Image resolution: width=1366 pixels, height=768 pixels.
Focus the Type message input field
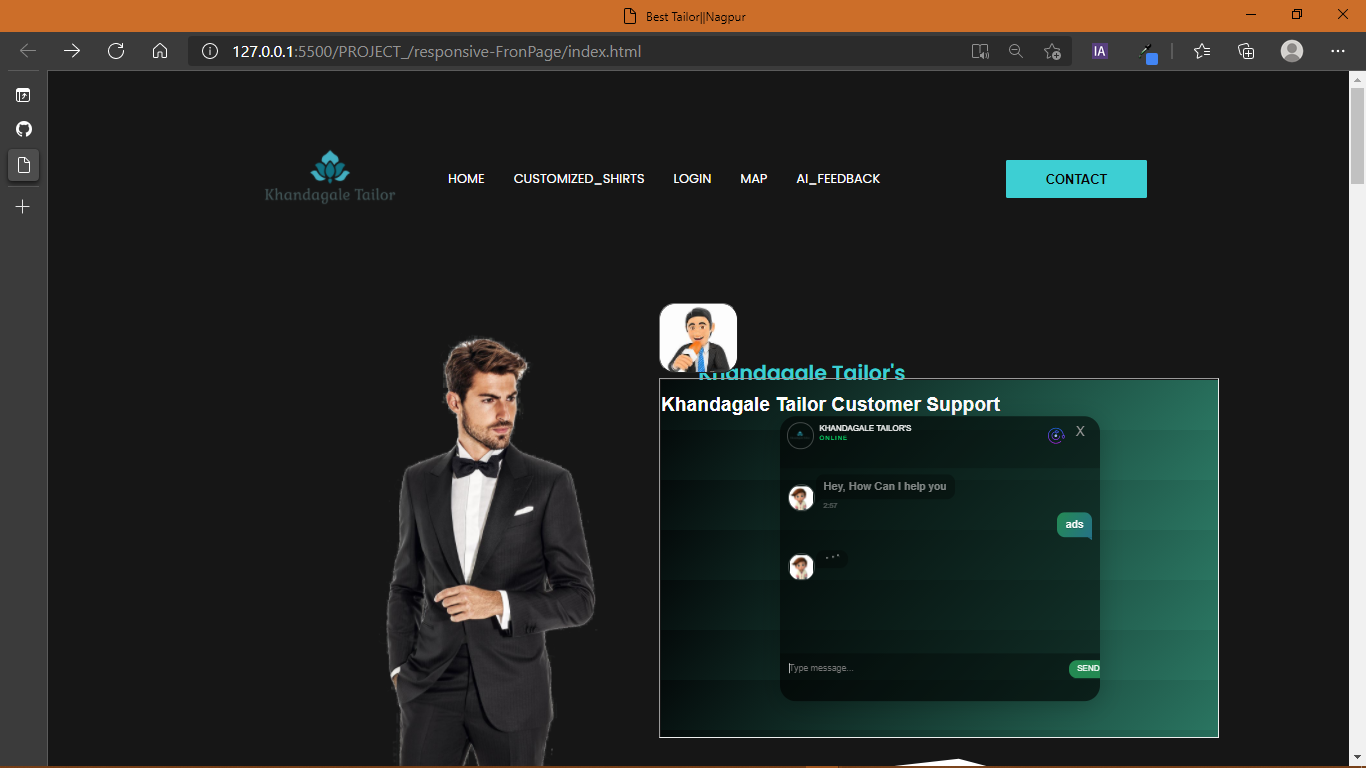(x=925, y=668)
